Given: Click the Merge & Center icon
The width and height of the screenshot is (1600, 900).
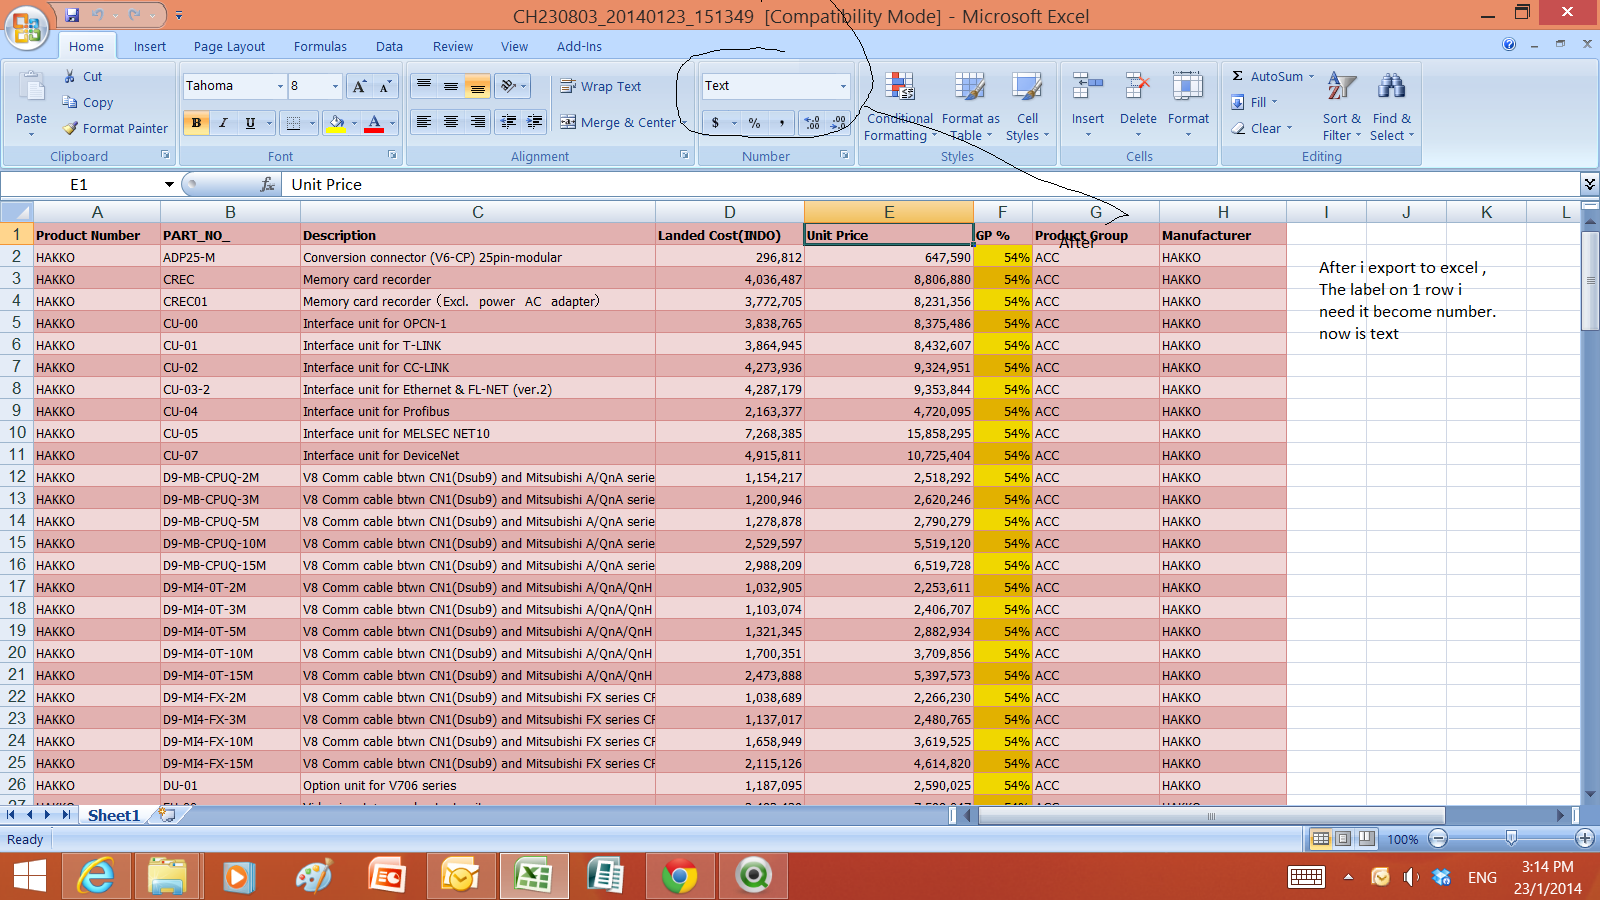Looking at the screenshot, I should coord(568,122).
